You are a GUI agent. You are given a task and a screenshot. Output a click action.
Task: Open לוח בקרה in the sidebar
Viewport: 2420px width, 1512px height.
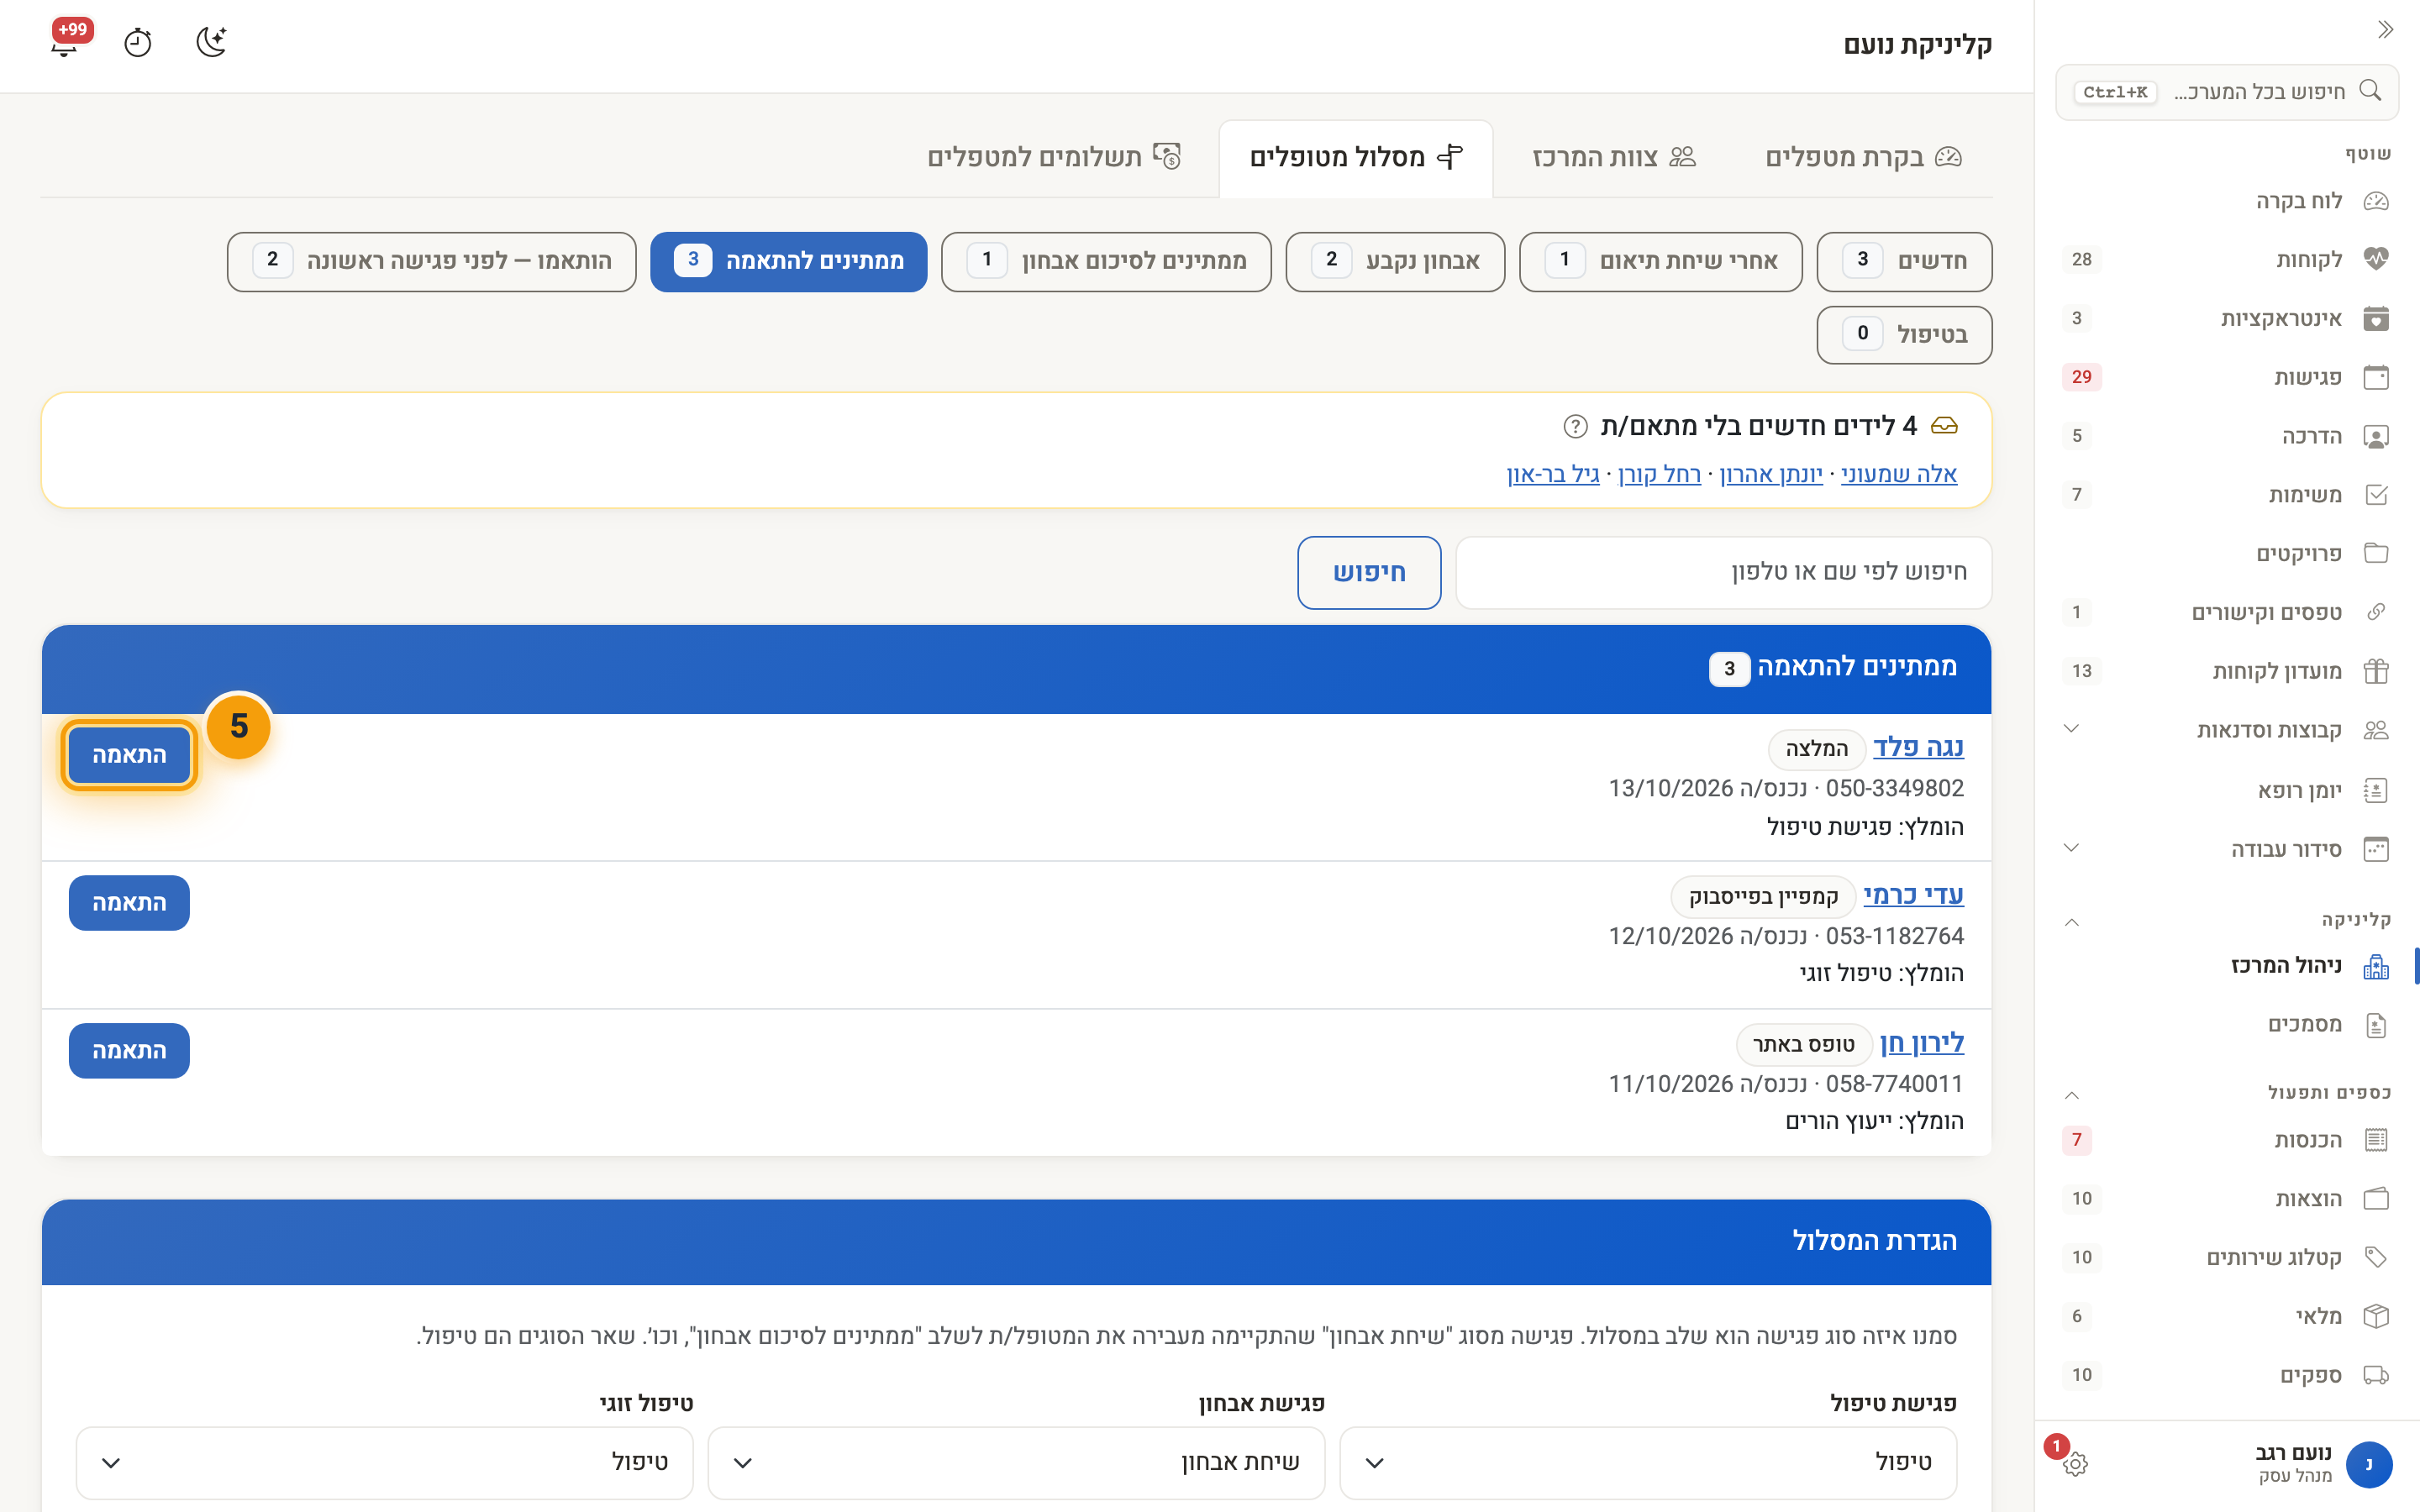(x=2226, y=201)
